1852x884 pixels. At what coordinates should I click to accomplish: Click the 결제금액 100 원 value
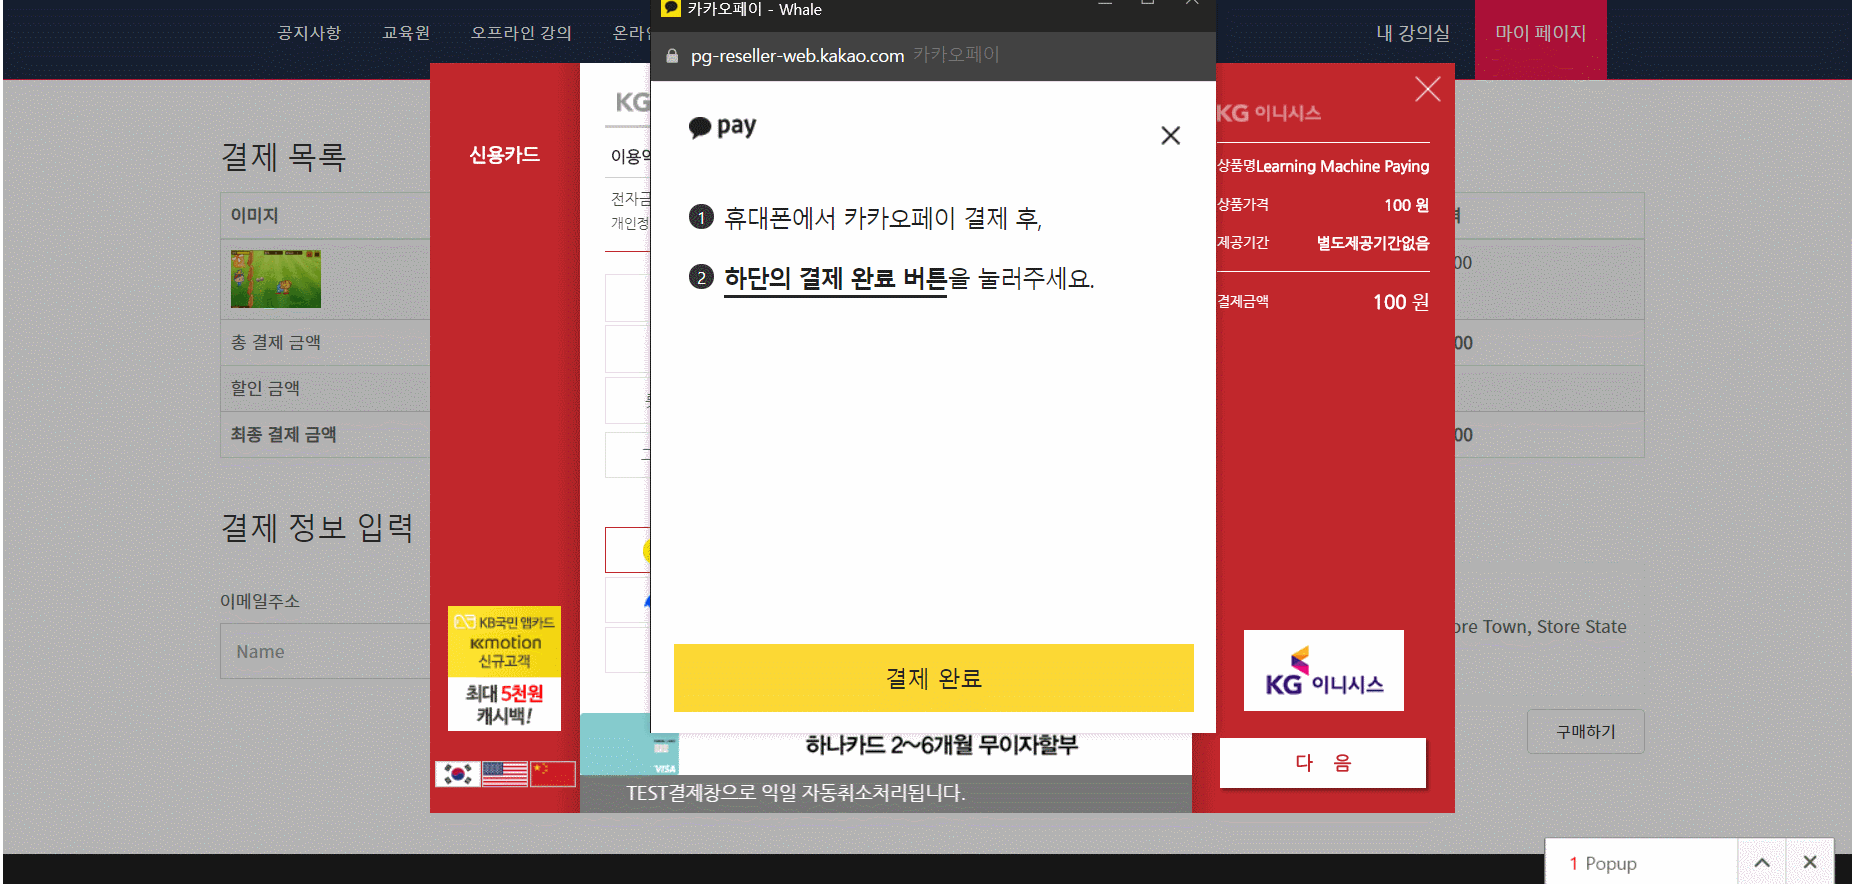click(x=1400, y=302)
